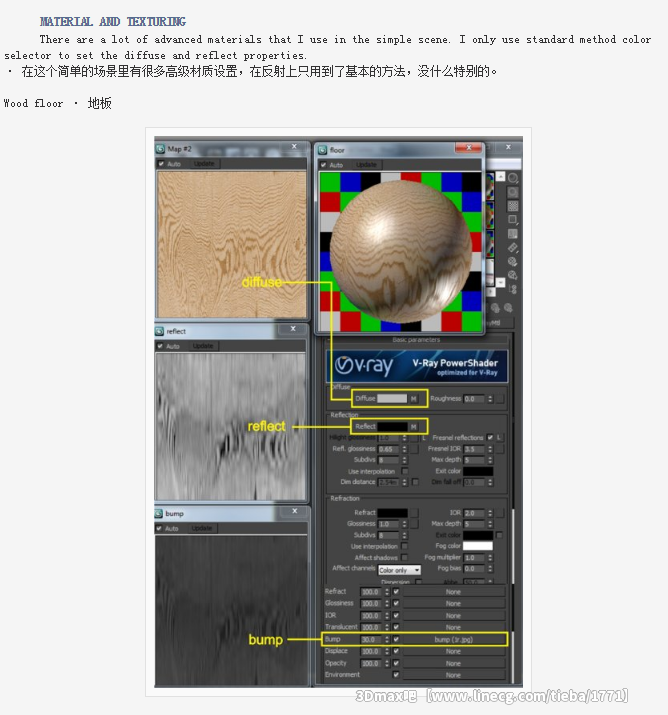Click None map button in Opacity row
Viewport: 668px width, 715px height.
tap(454, 663)
